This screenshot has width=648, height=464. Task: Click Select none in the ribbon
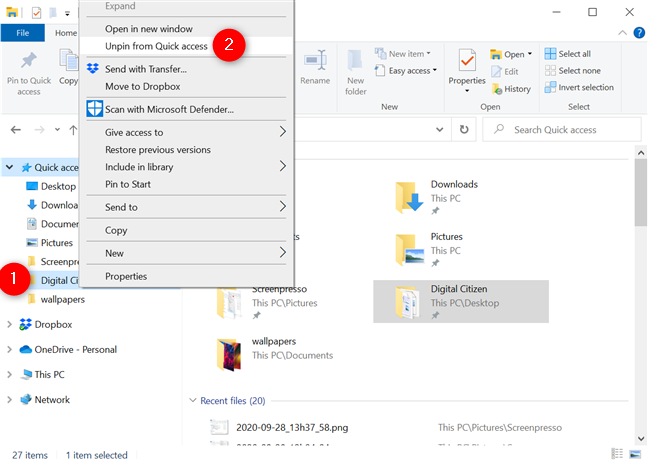[x=573, y=71]
